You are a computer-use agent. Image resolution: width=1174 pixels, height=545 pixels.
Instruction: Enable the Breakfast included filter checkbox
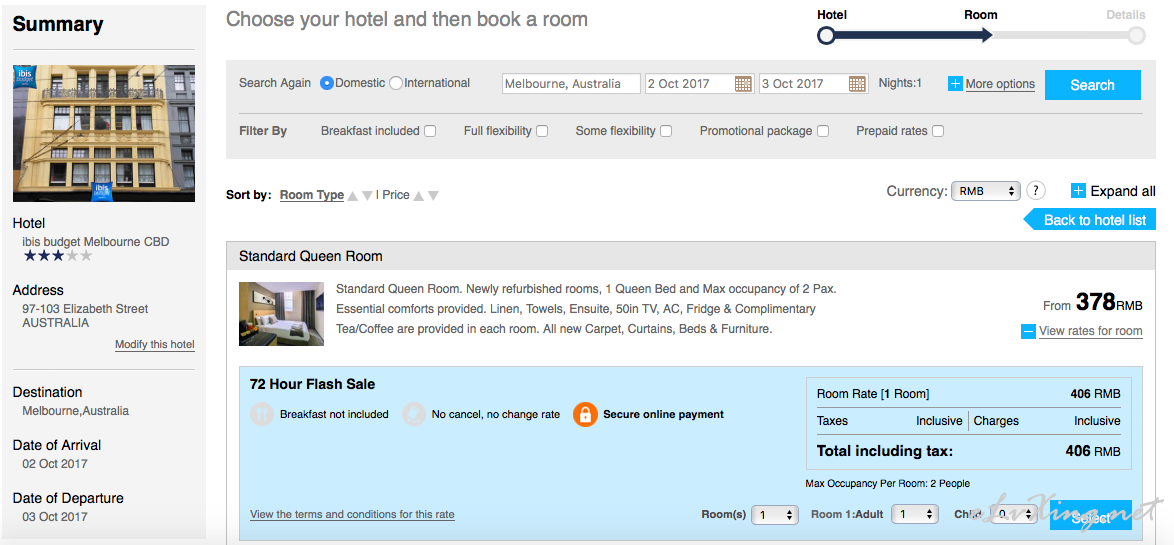click(430, 131)
